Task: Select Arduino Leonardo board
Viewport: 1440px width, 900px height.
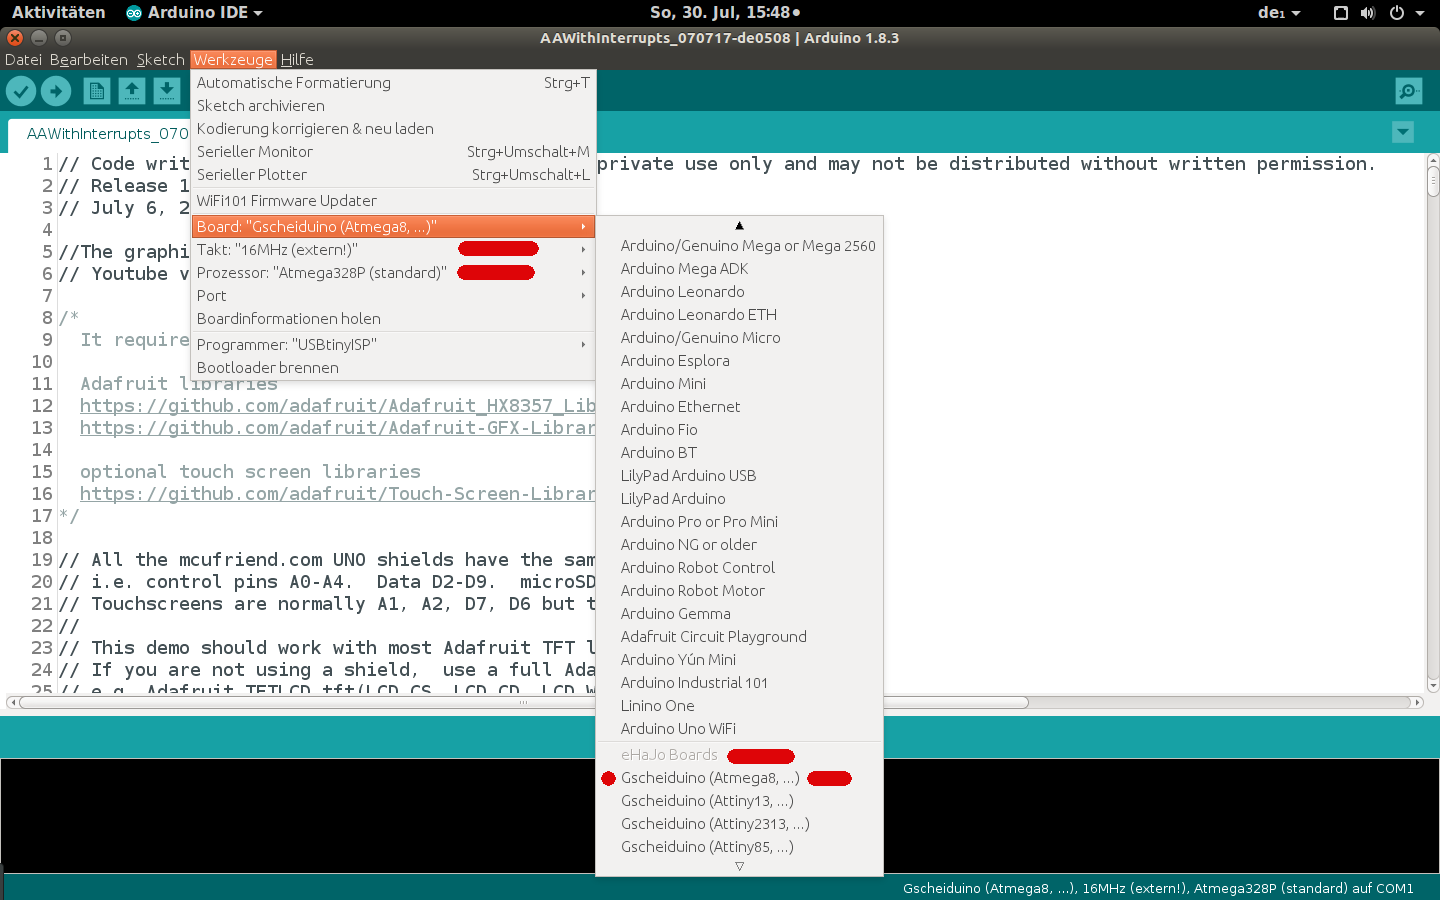Action: pyautogui.click(x=739, y=292)
